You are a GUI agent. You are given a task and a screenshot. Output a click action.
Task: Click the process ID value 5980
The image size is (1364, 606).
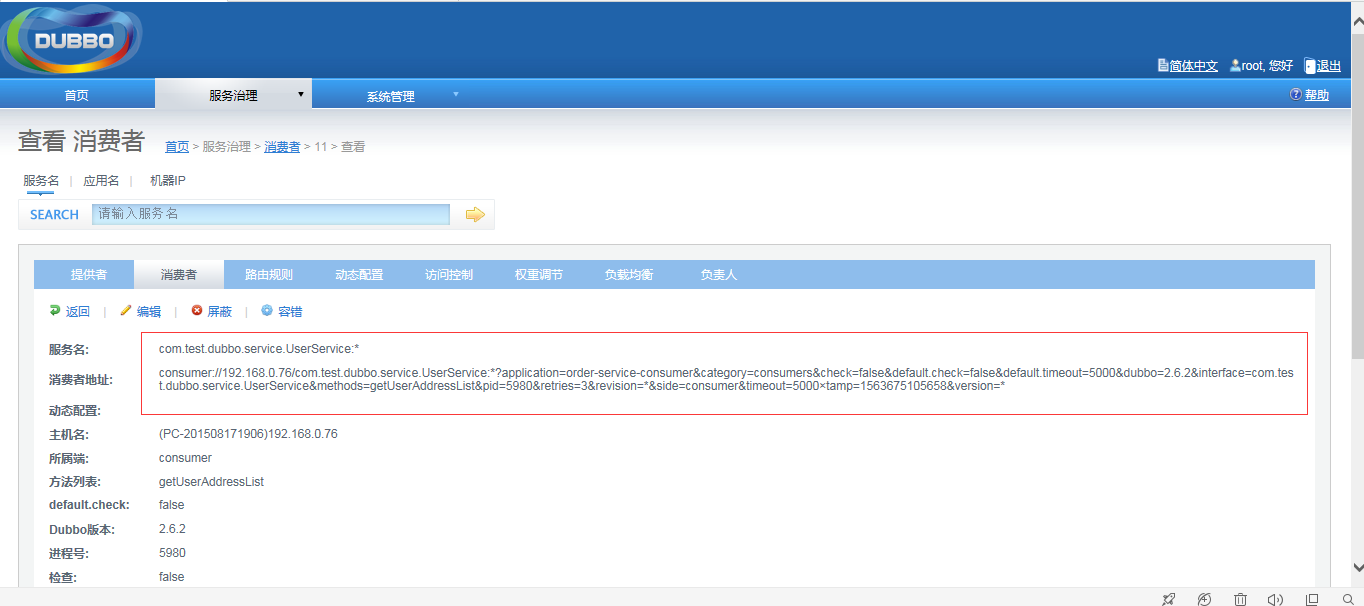tap(172, 553)
